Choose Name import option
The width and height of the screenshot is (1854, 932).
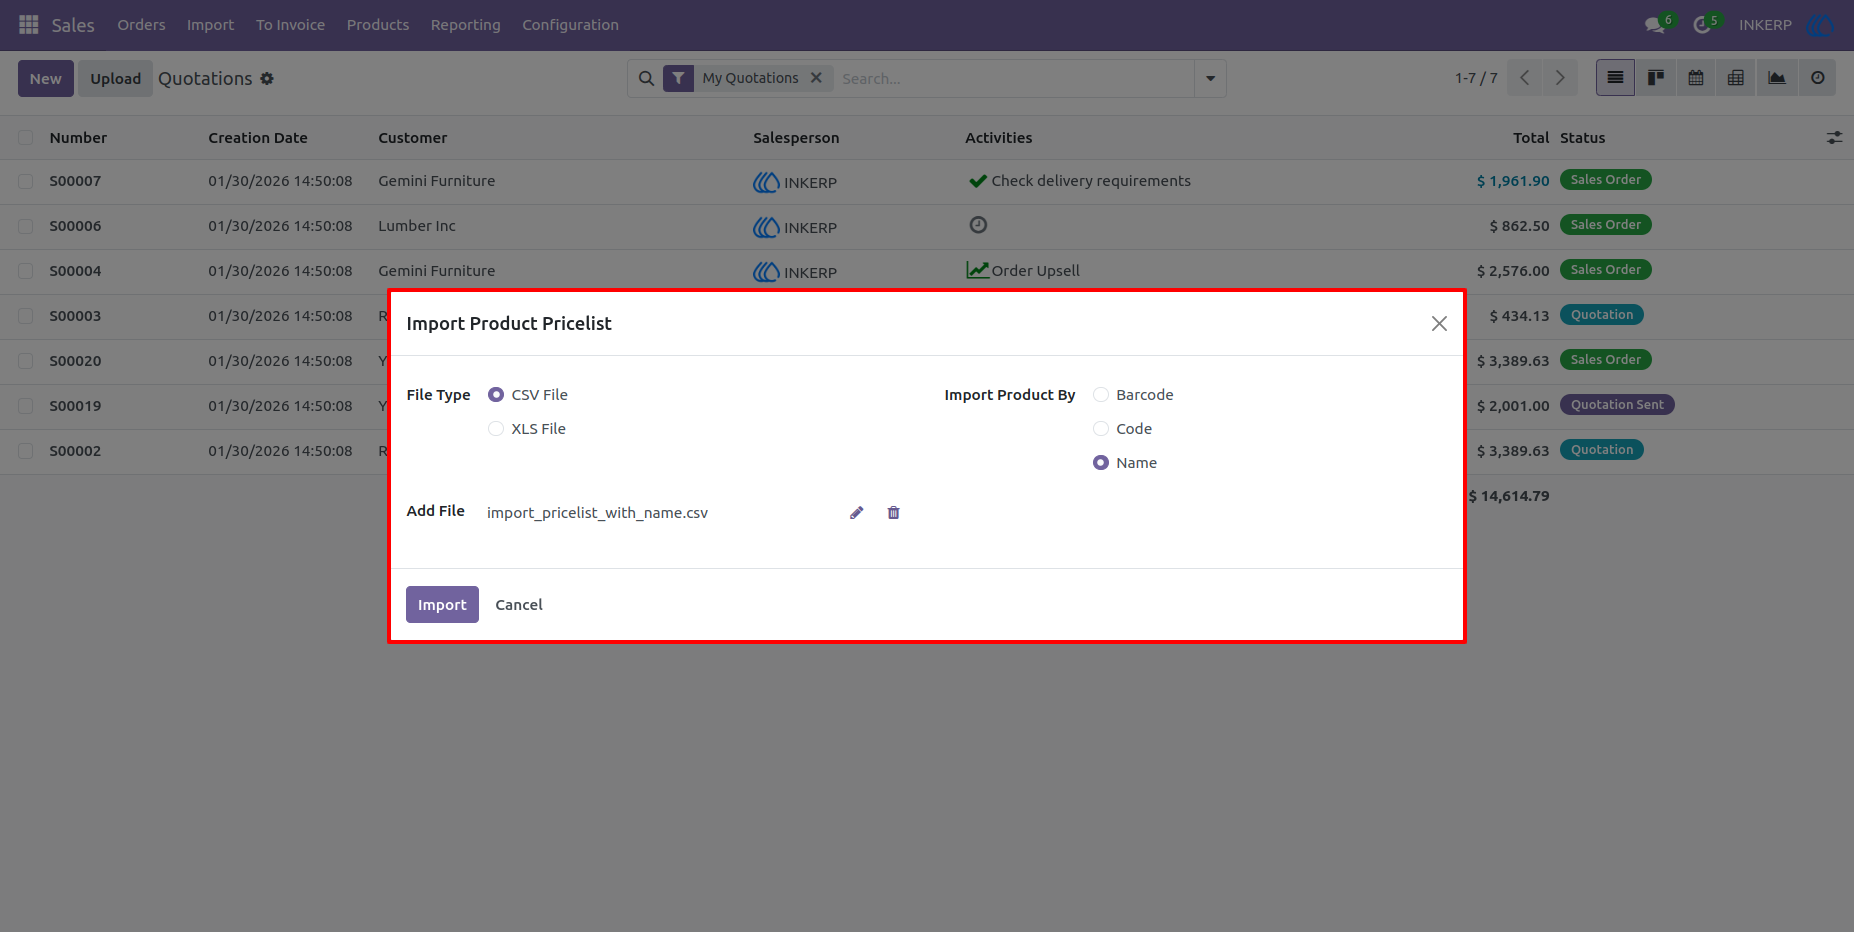coord(1101,463)
